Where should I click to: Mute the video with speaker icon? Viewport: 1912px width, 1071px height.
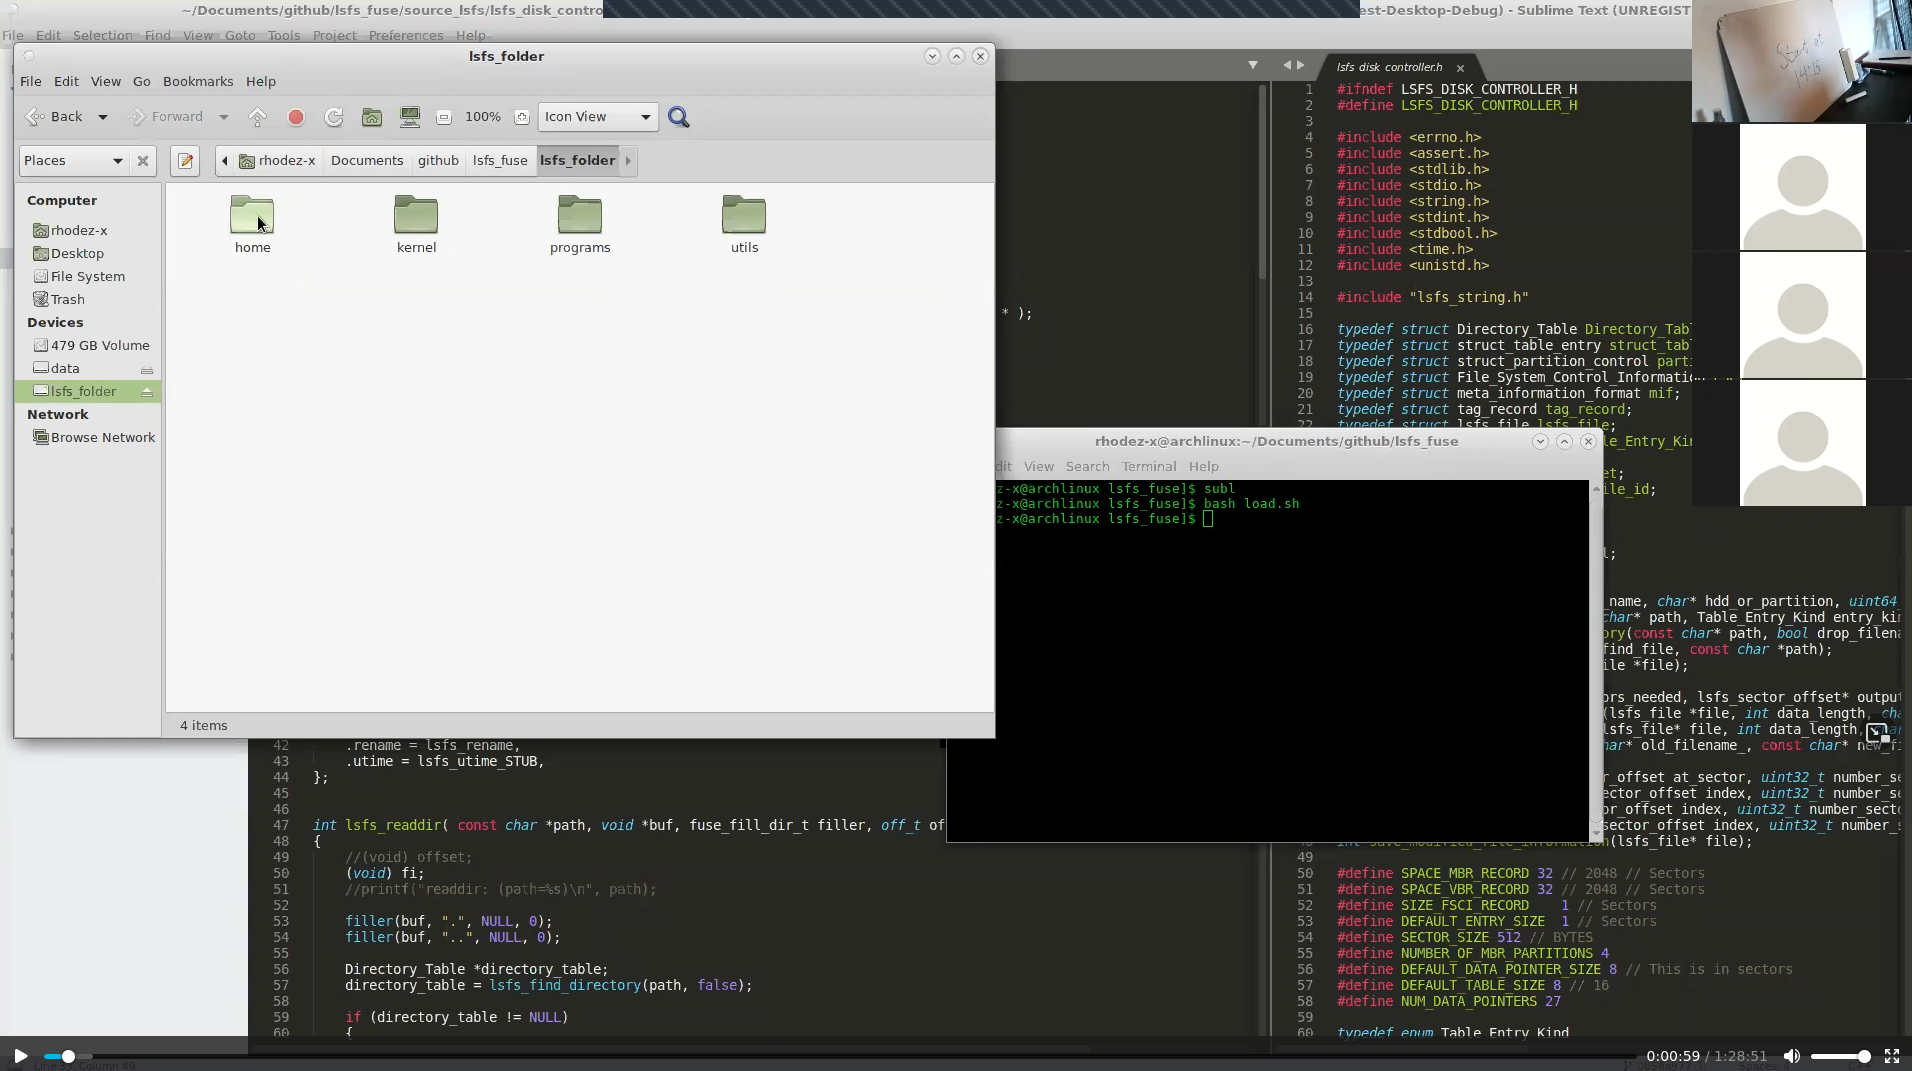(1792, 1056)
